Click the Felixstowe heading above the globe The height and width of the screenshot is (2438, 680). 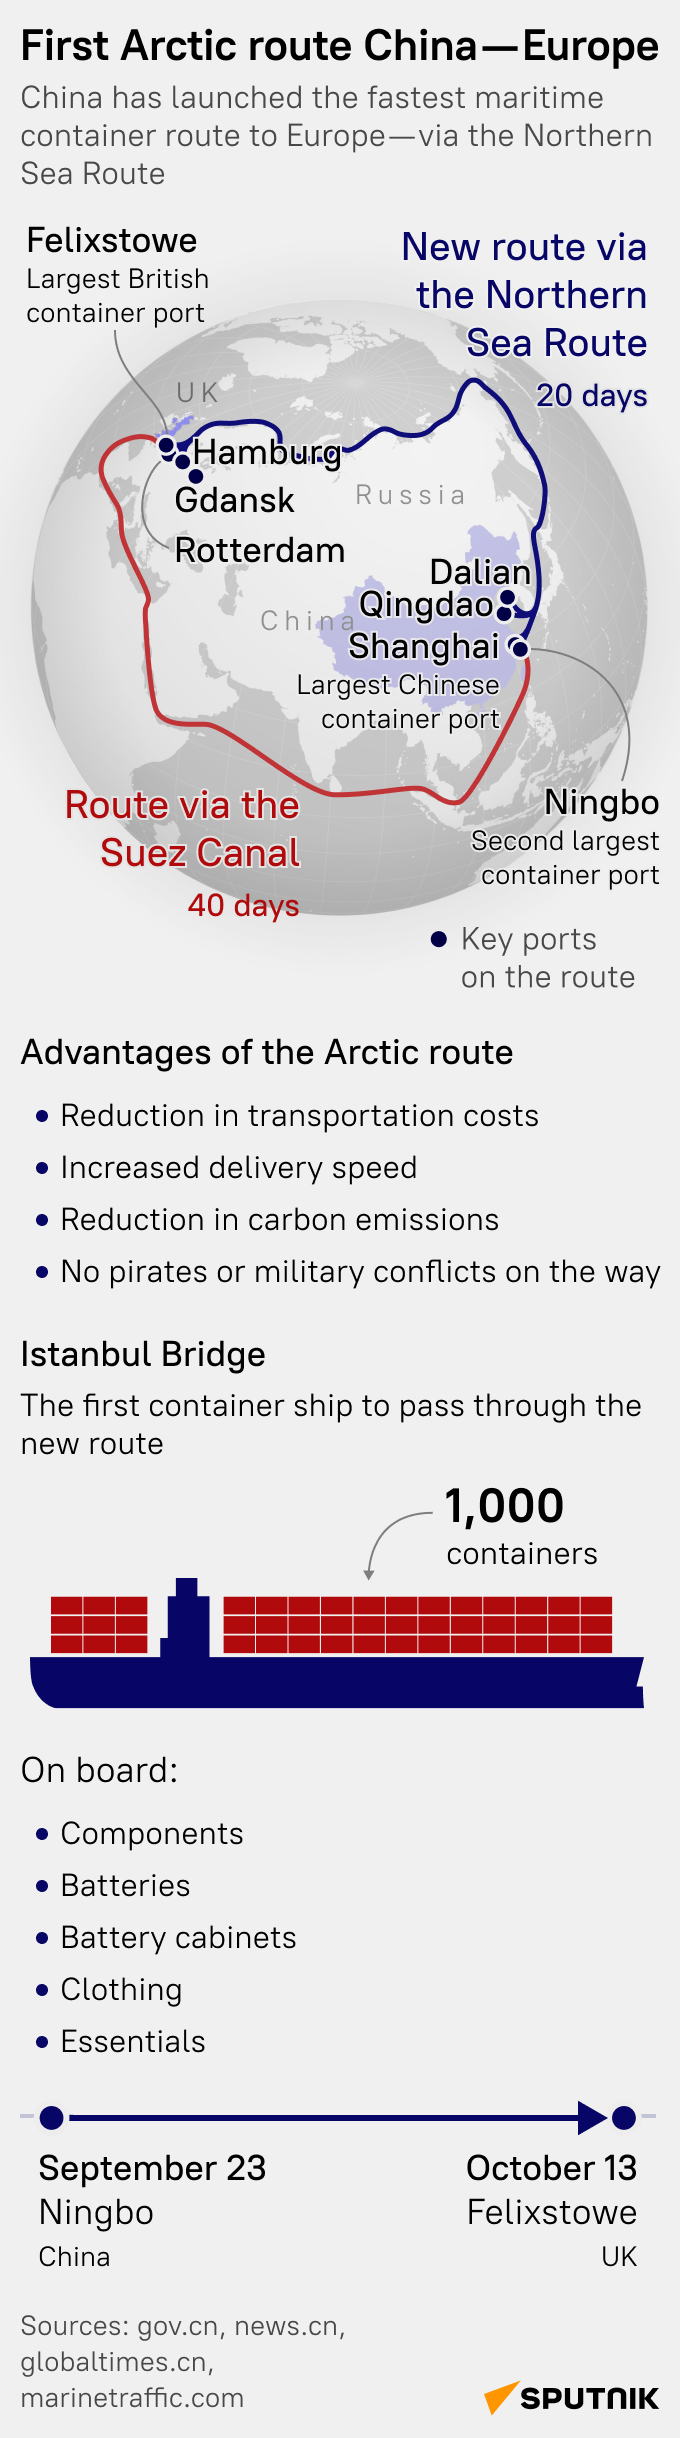point(112,241)
